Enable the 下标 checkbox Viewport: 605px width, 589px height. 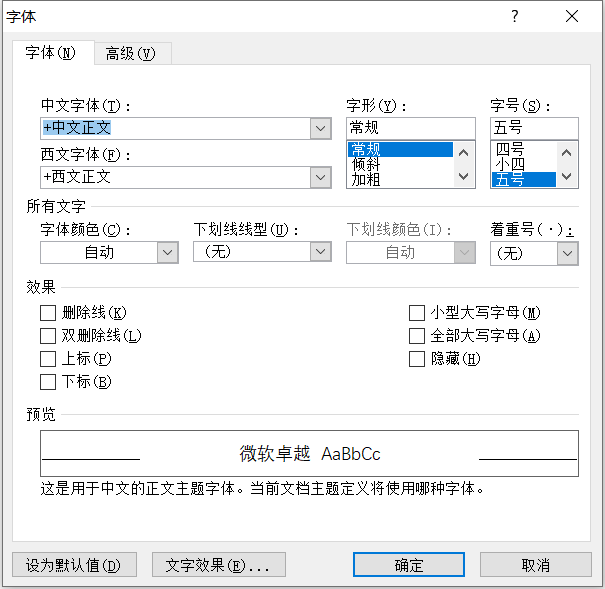(x=48, y=382)
